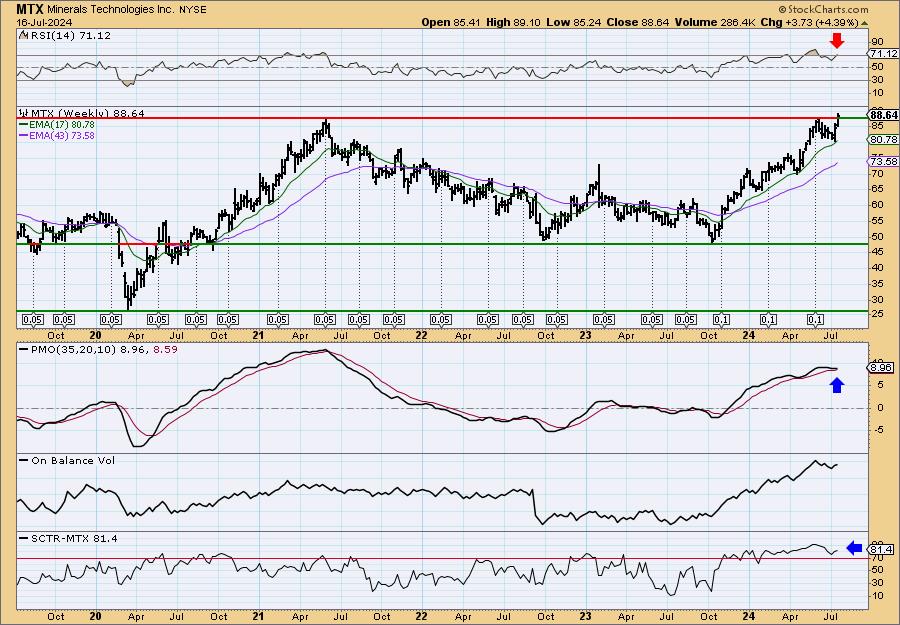Click the 24 year label under price panel

[x=748, y=335]
